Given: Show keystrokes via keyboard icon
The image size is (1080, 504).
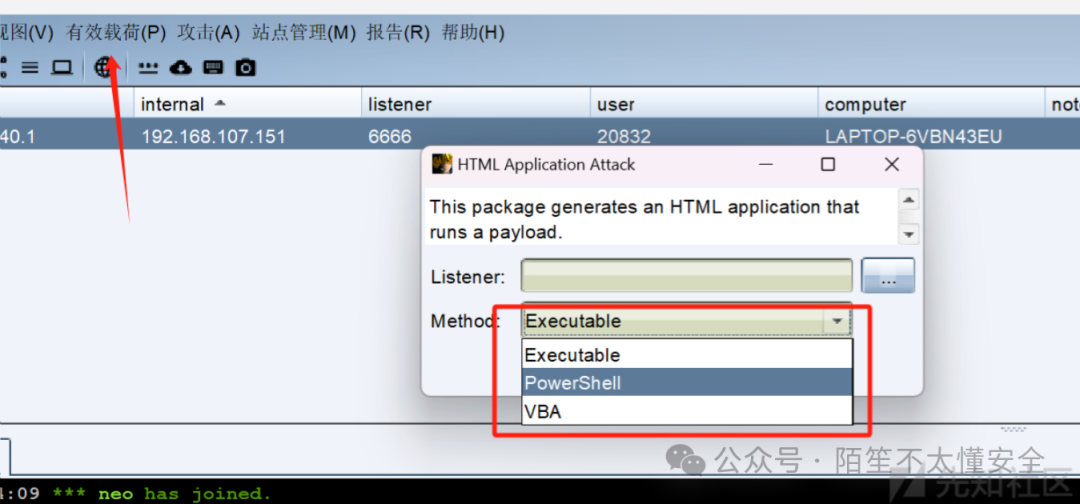Looking at the screenshot, I should click(214, 67).
